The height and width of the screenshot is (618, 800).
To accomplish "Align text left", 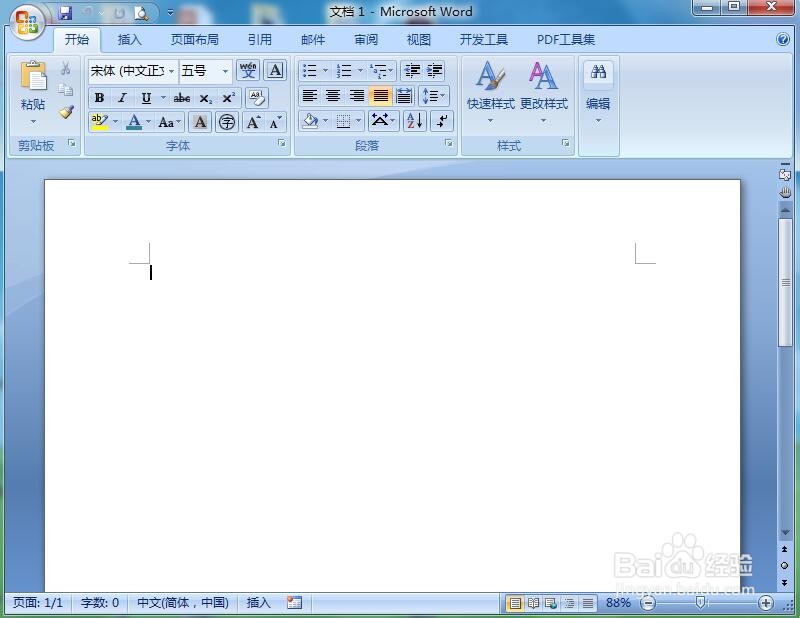I will pos(310,95).
